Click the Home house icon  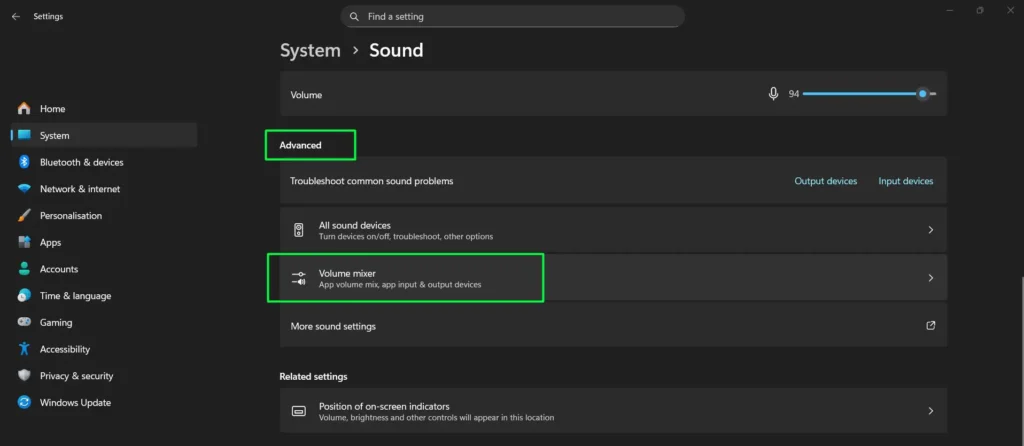[24, 108]
